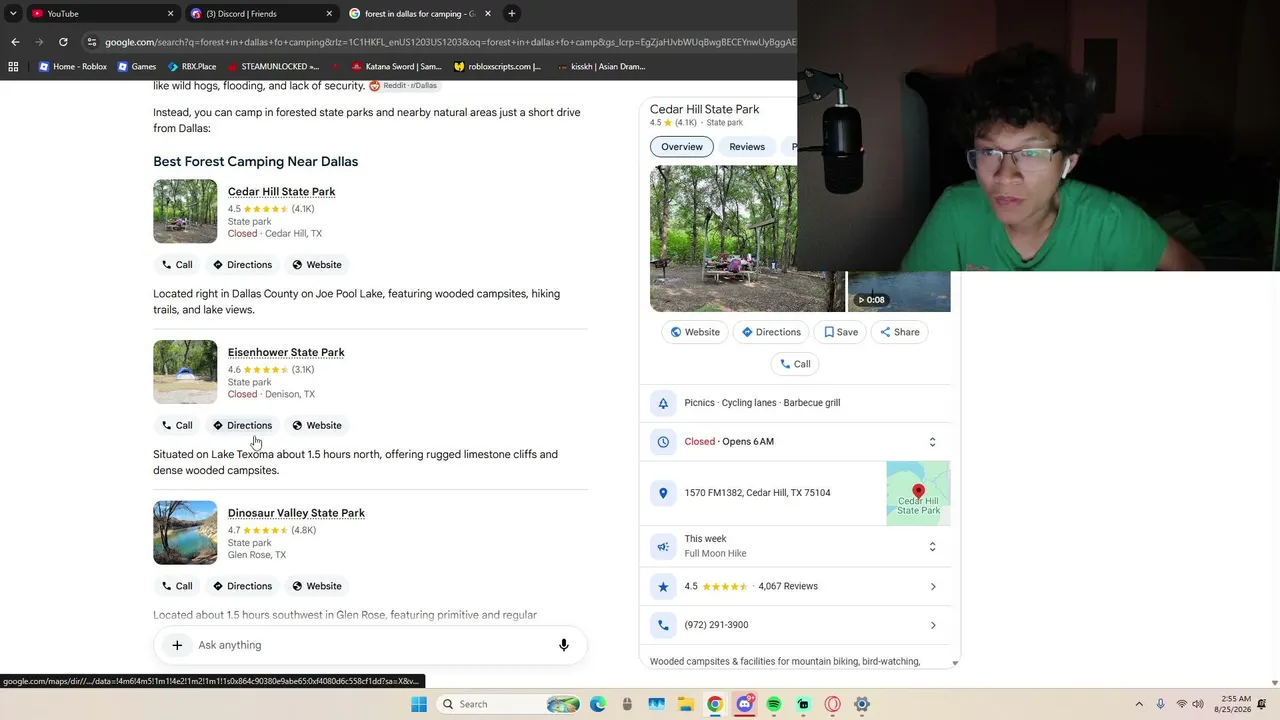This screenshot has height=720, width=1280.
Task: Open Website button in the park side panel
Action: pos(695,332)
